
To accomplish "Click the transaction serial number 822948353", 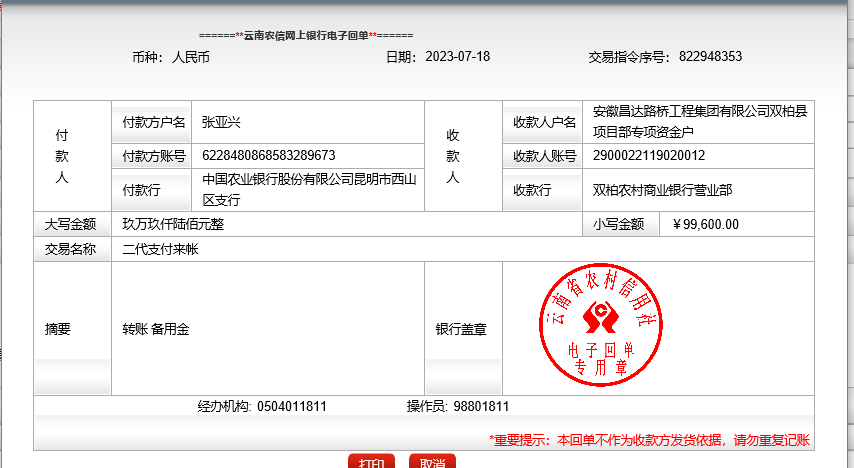I will (710, 56).
